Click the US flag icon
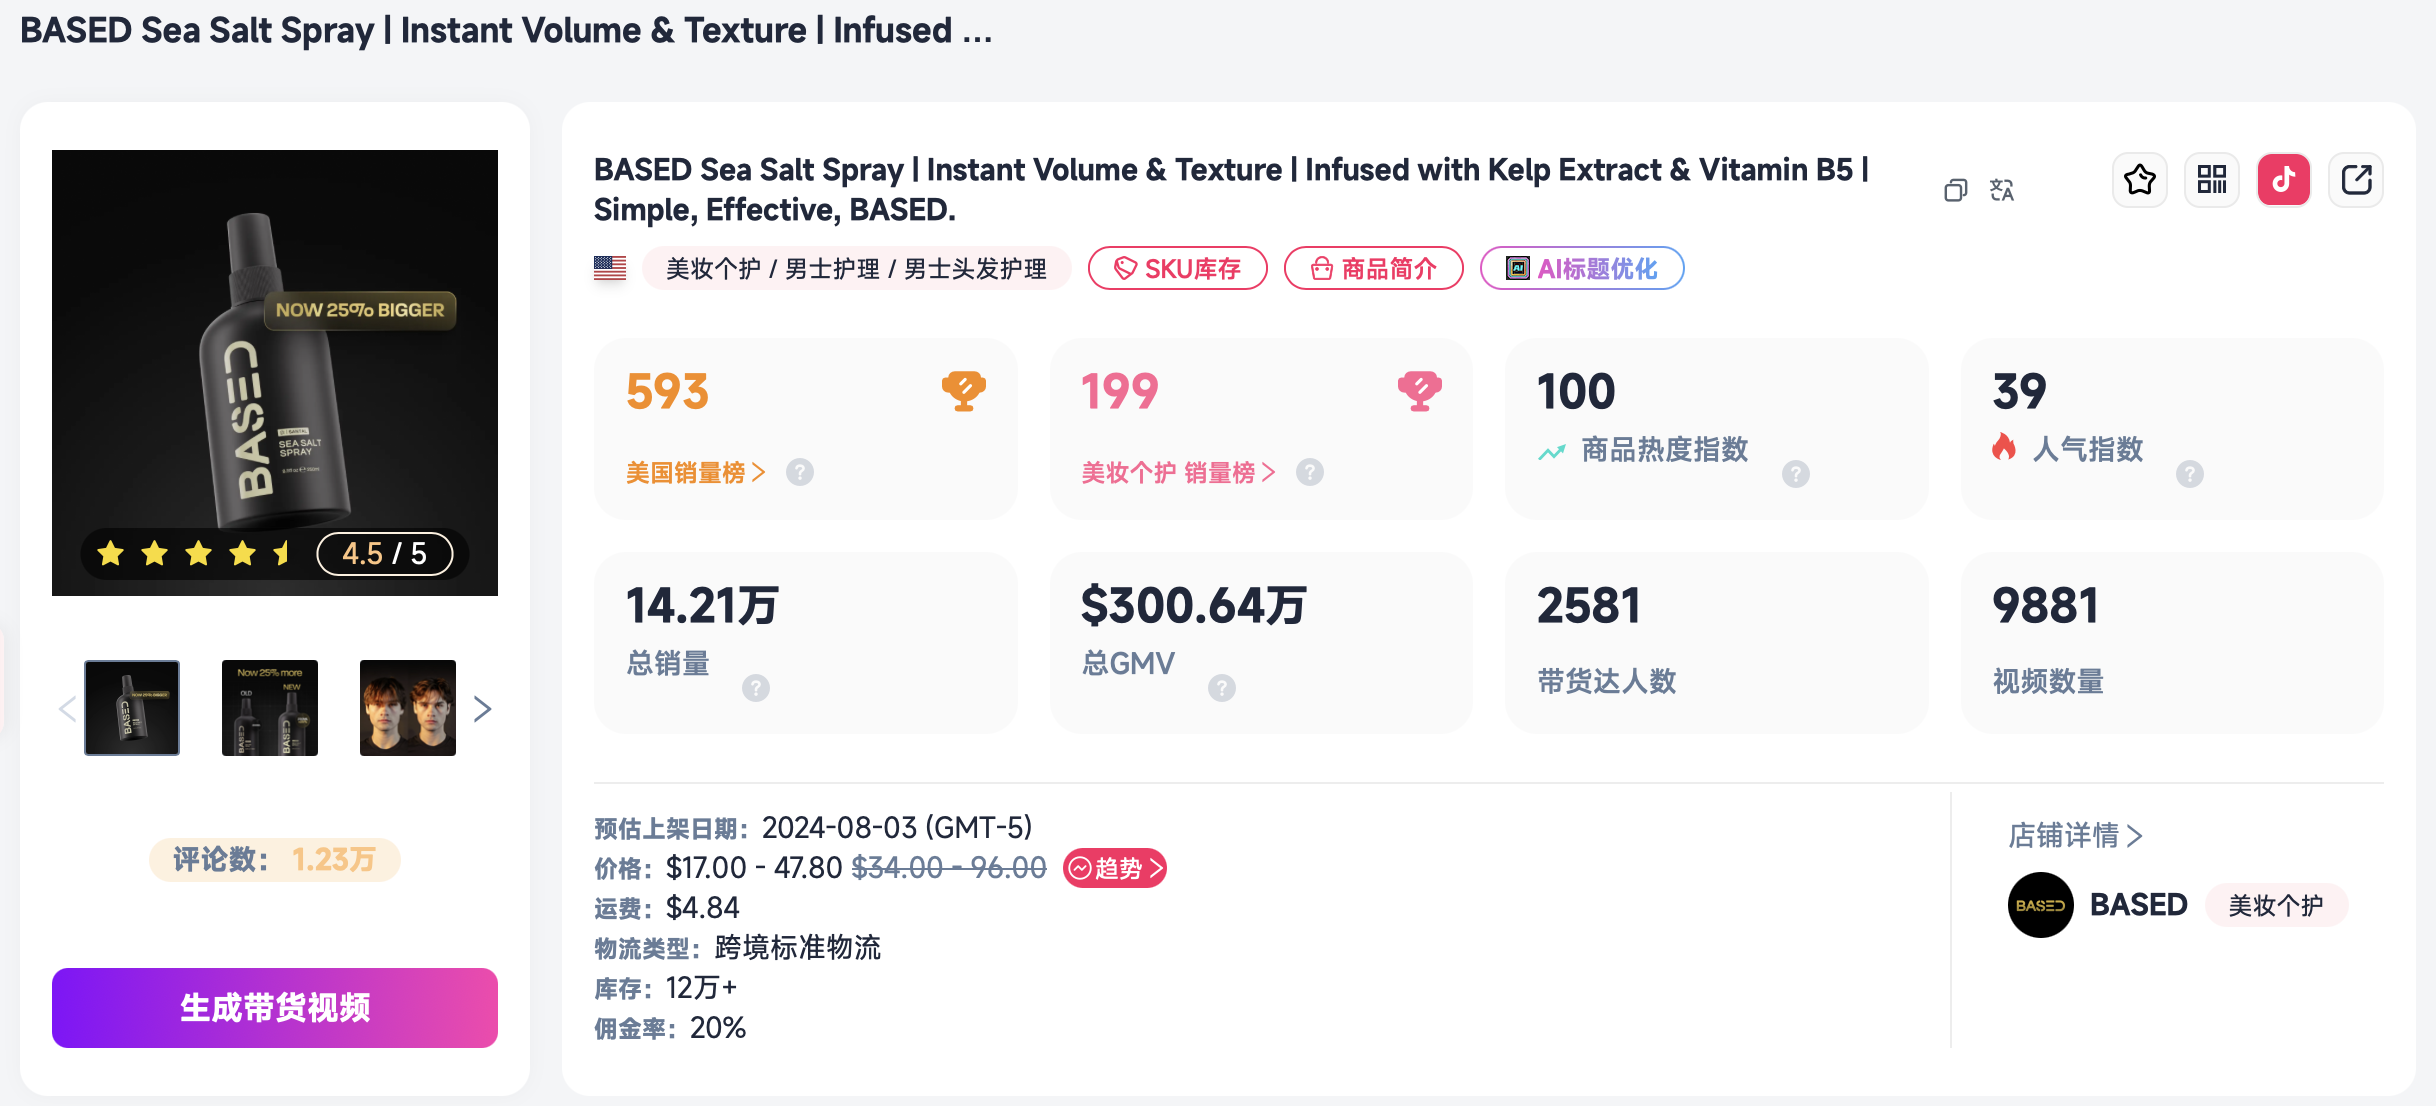Image resolution: width=2436 pixels, height=1106 pixels. coord(610,268)
